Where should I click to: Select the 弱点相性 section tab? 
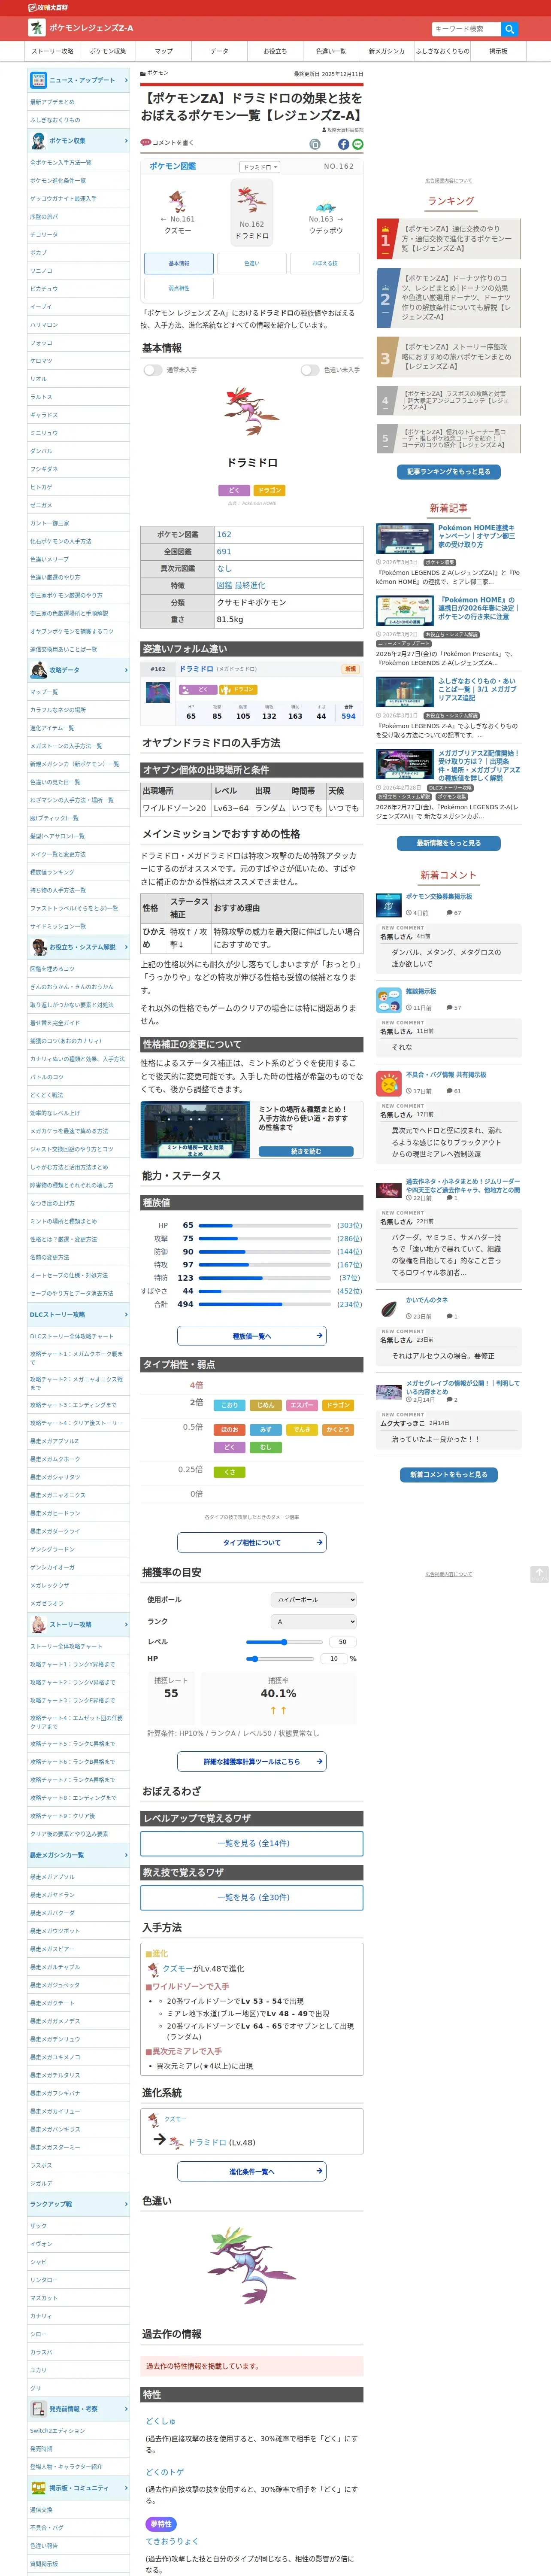pyautogui.click(x=179, y=288)
